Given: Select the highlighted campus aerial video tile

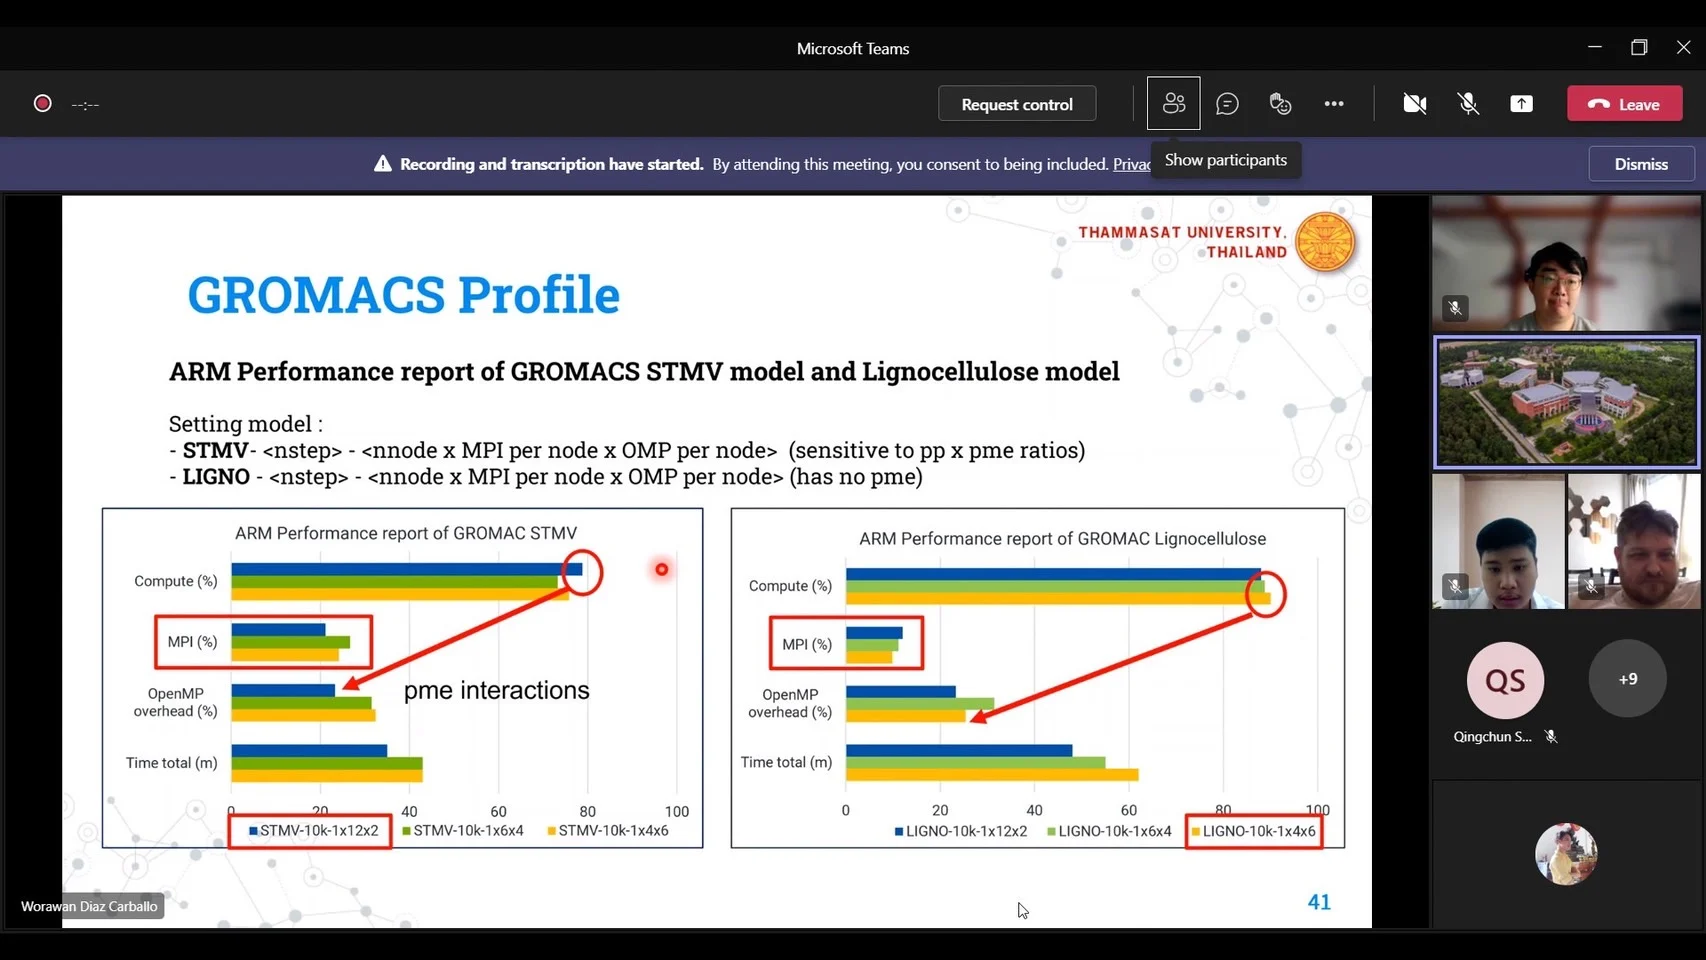Looking at the screenshot, I should coord(1566,402).
